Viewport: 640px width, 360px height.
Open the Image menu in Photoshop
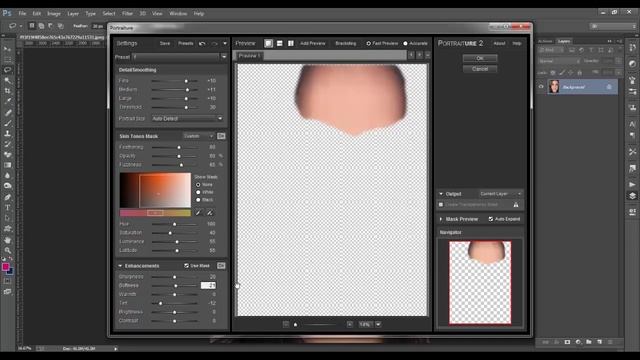pyautogui.click(x=54, y=13)
